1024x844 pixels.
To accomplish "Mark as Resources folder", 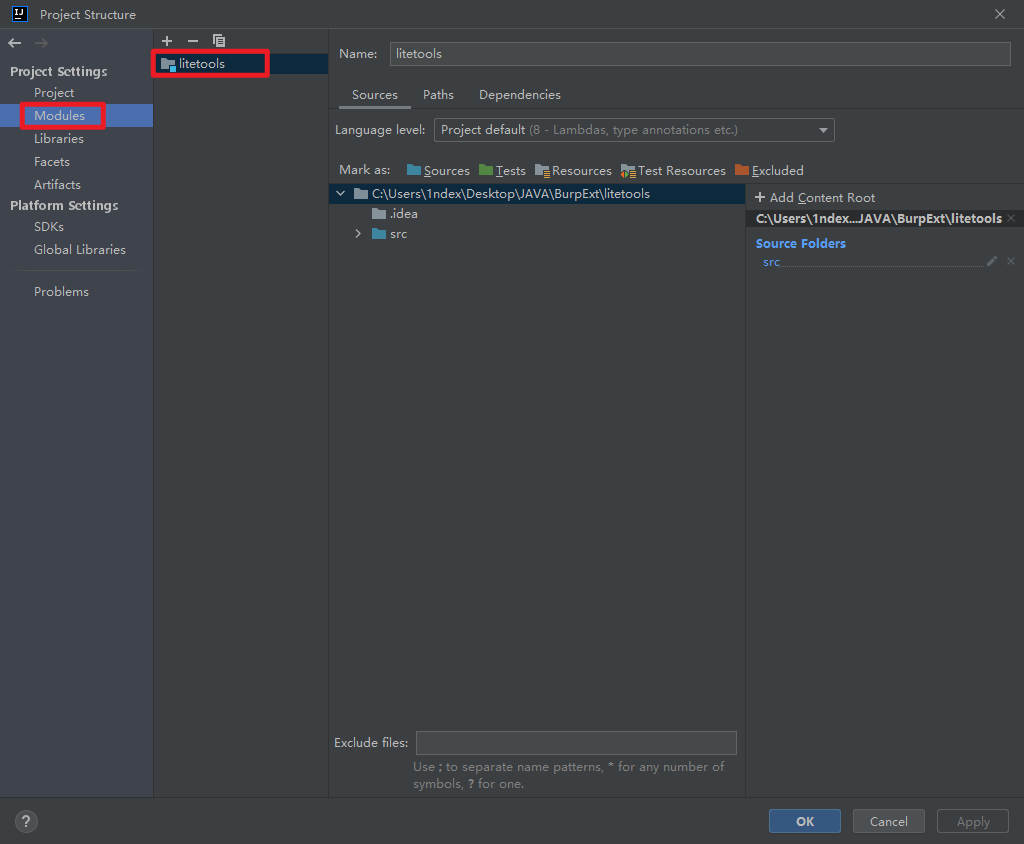I will 573,170.
